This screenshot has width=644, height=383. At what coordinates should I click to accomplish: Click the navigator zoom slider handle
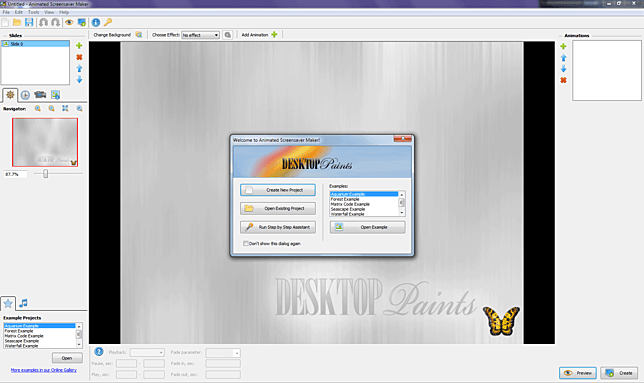pos(46,174)
